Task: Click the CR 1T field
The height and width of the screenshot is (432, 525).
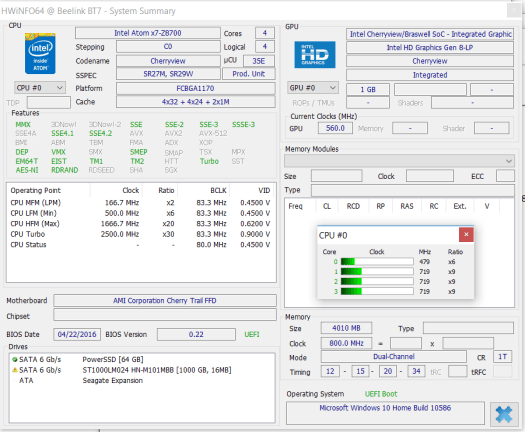Action: point(502,357)
